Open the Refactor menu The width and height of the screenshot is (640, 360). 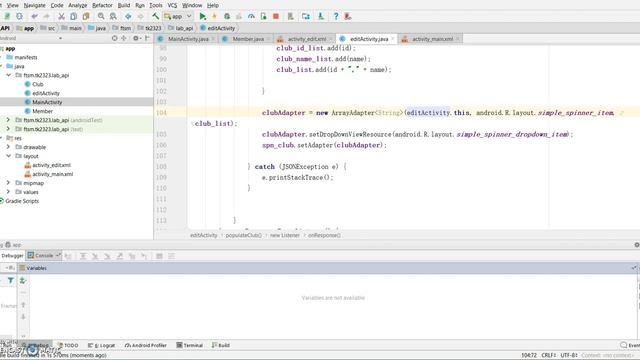point(102,5)
